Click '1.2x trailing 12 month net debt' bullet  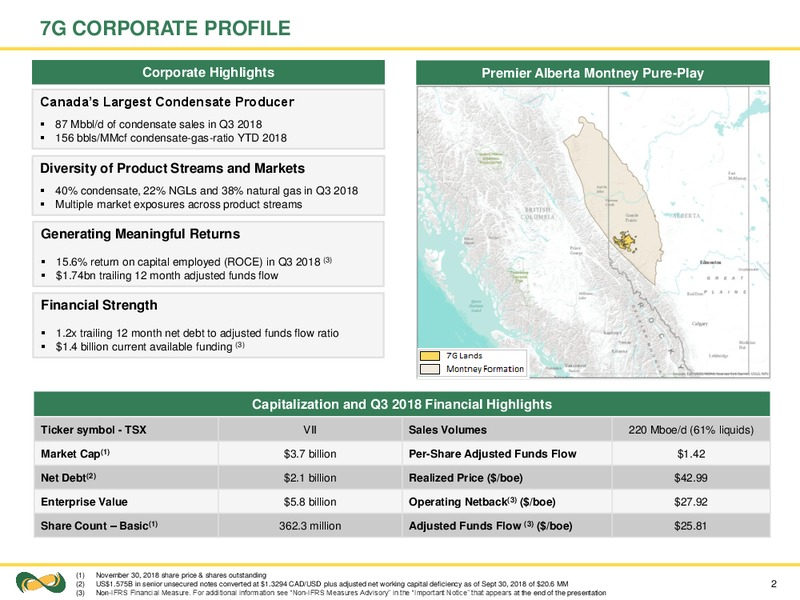tap(197, 333)
